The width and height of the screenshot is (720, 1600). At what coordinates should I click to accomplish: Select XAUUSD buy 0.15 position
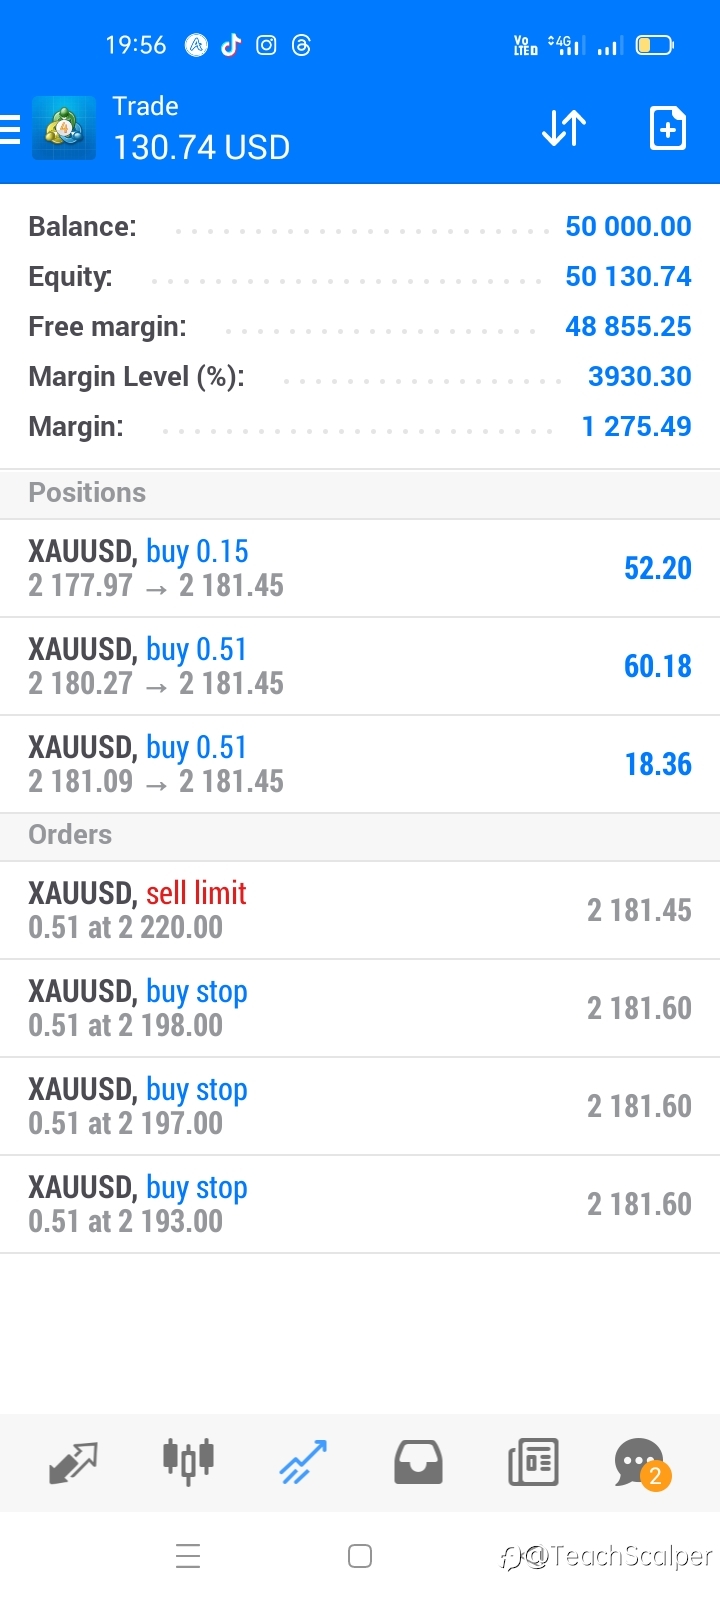tap(360, 568)
